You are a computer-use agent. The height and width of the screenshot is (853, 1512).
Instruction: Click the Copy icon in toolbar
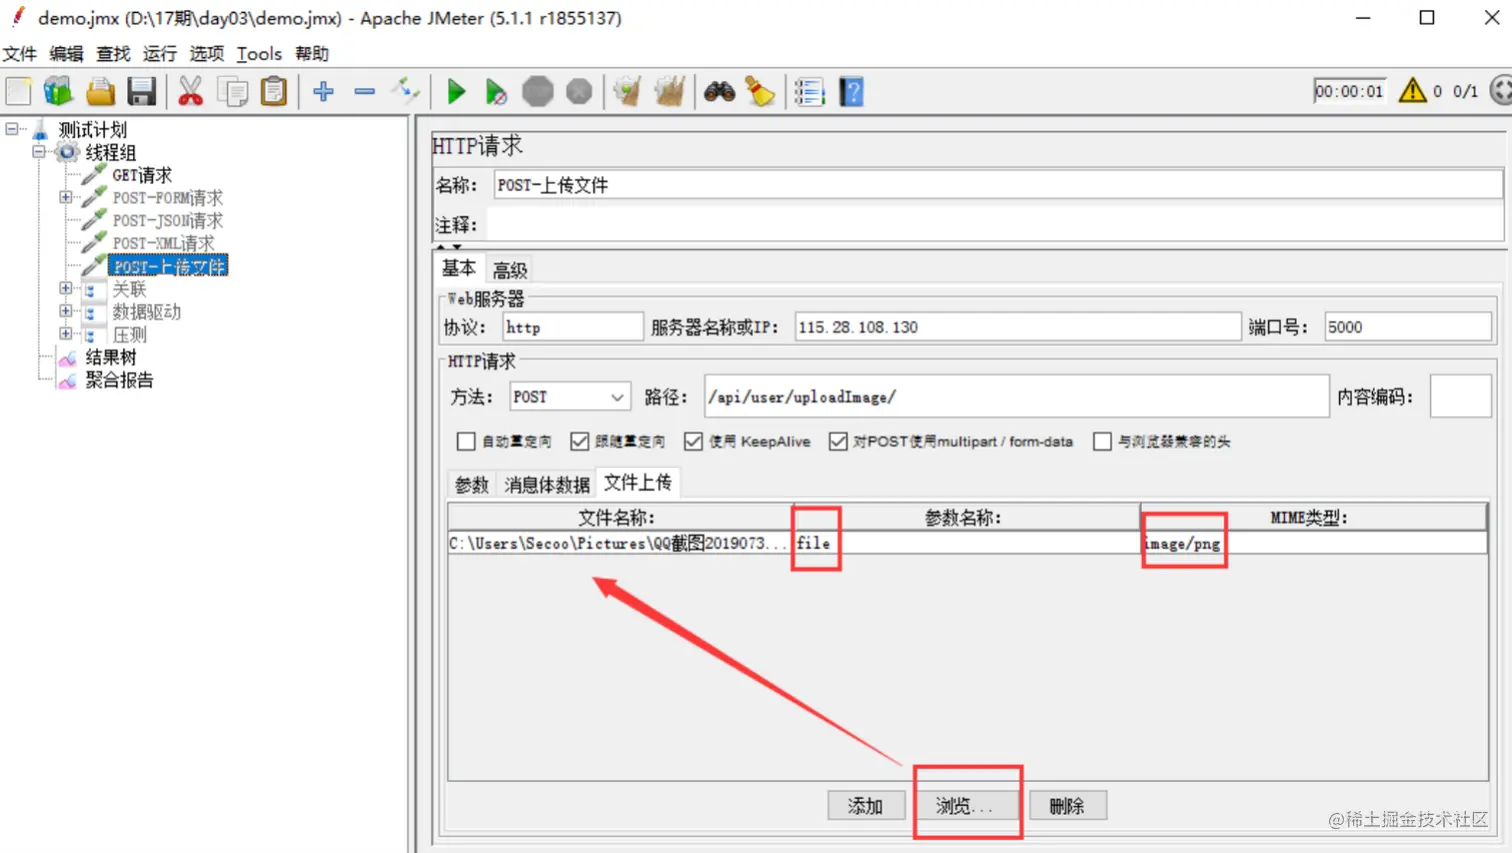tap(232, 92)
